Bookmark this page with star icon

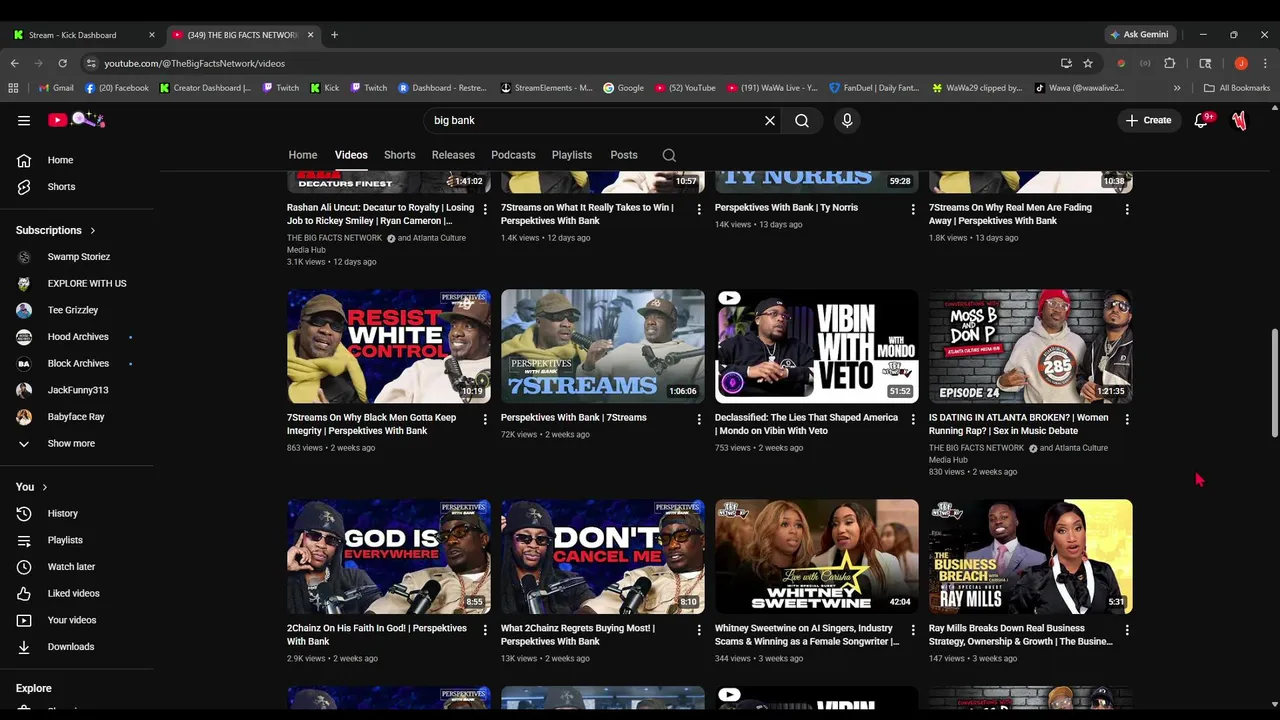(1088, 63)
